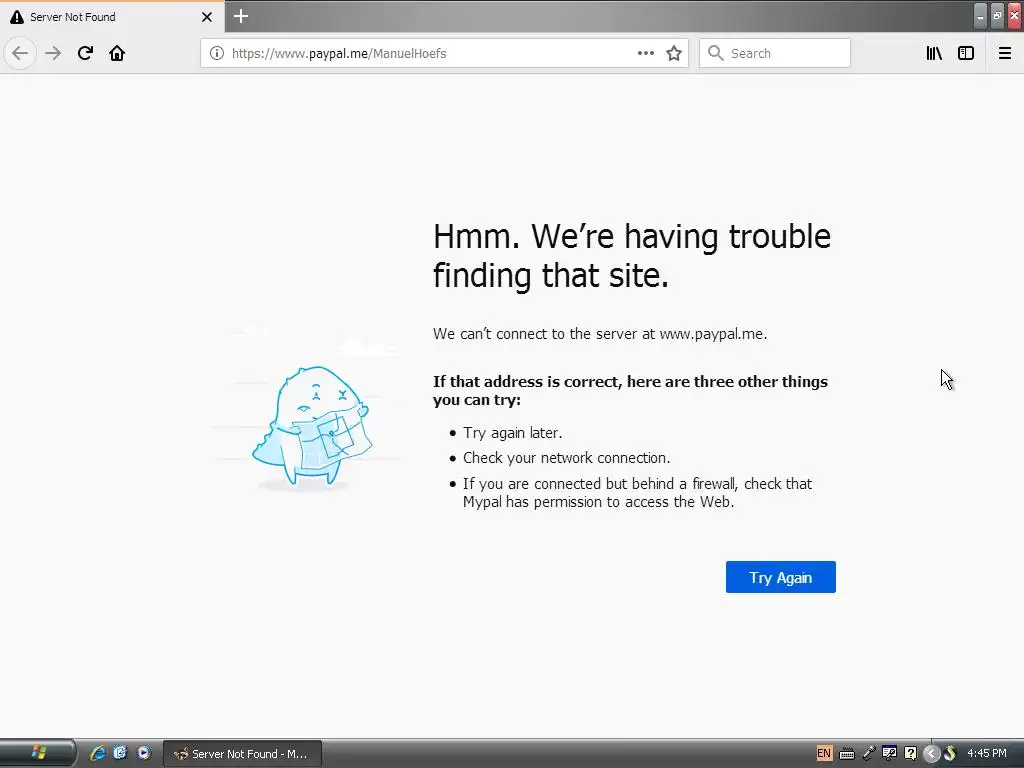Go back to the previous page
1024x768 pixels.
tap(20, 53)
